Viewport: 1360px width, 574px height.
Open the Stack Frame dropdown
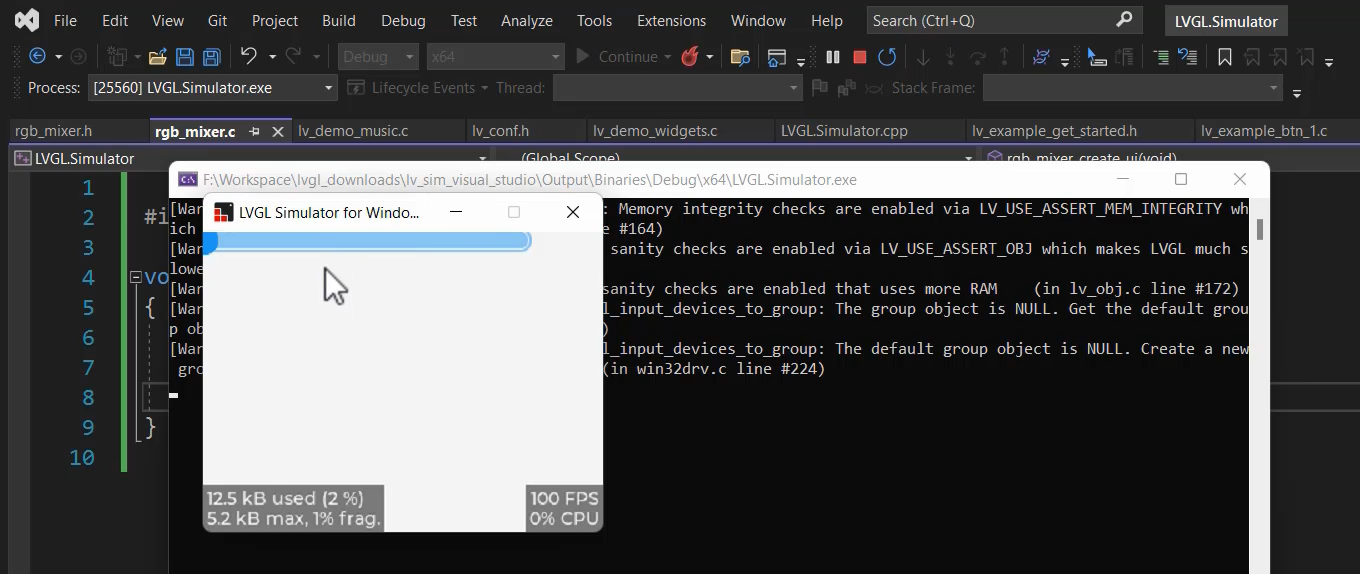pos(1132,88)
